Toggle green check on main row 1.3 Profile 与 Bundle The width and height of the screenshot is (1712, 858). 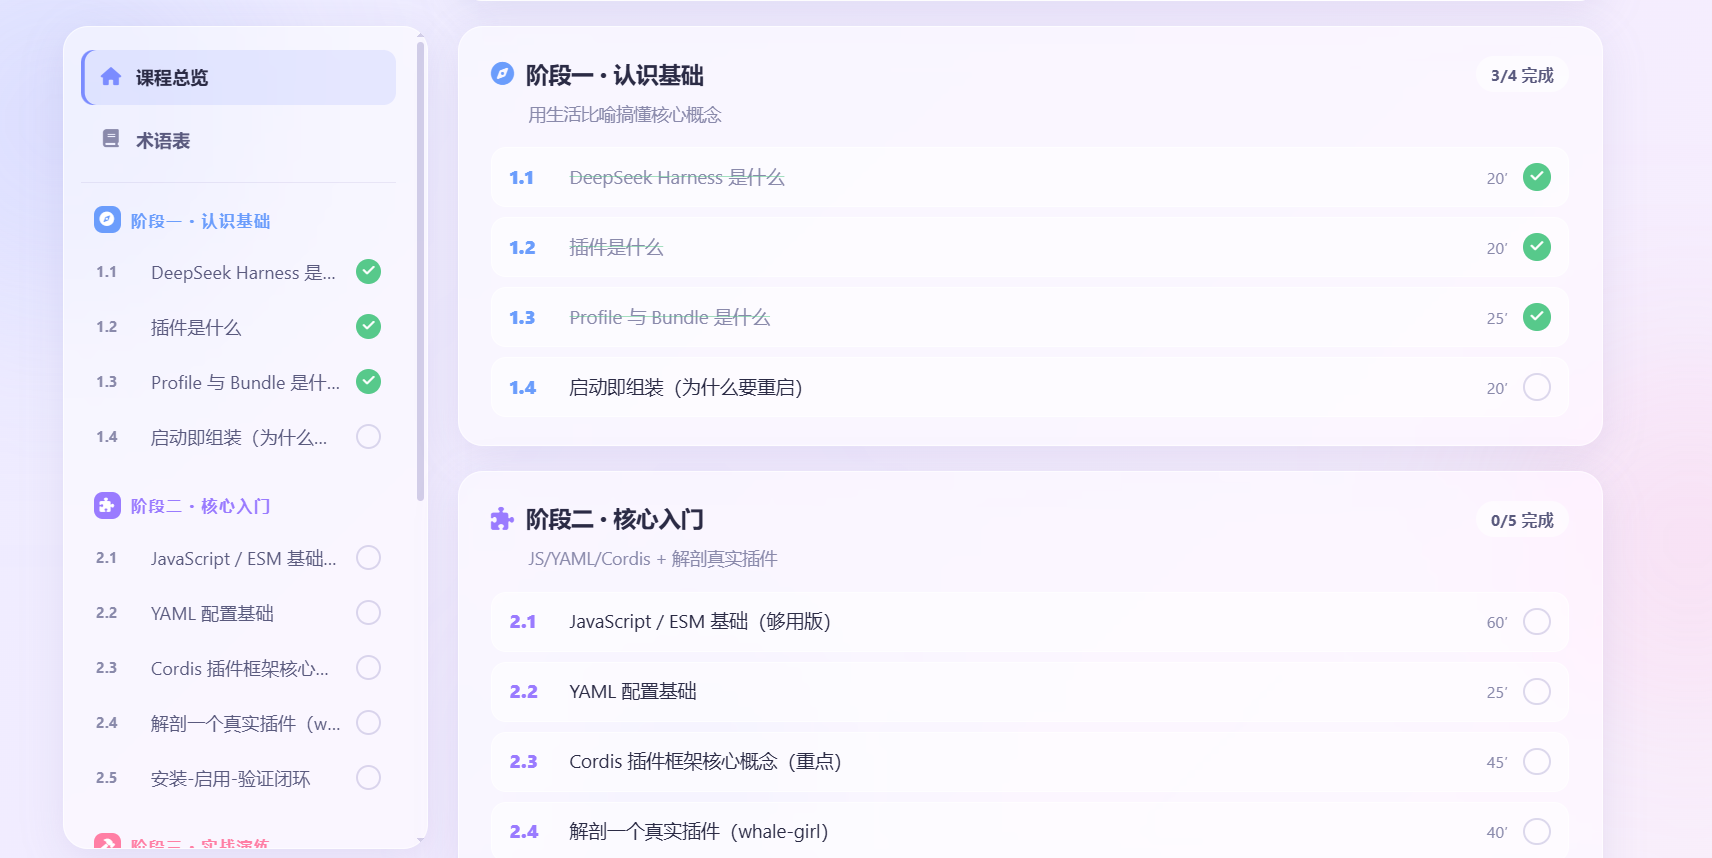[x=1537, y=317]
